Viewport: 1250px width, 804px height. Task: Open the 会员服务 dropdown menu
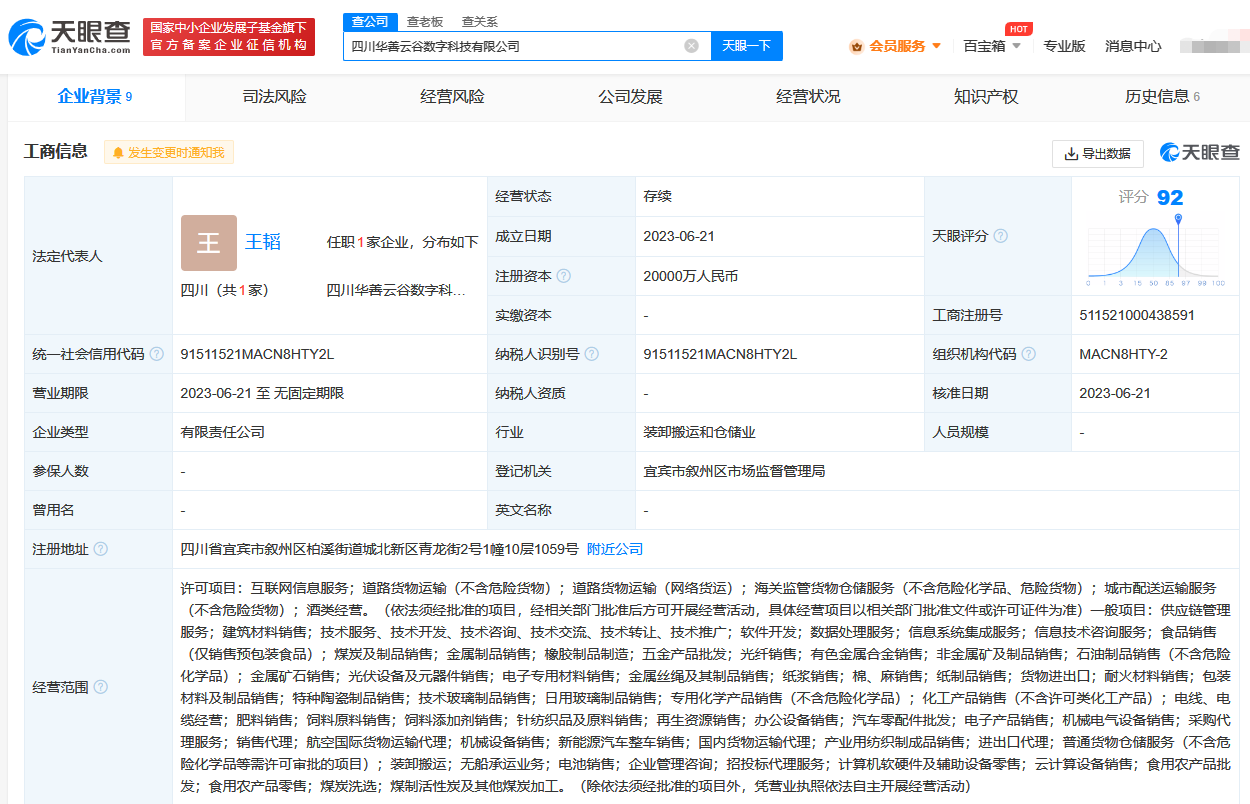(896, 46)
